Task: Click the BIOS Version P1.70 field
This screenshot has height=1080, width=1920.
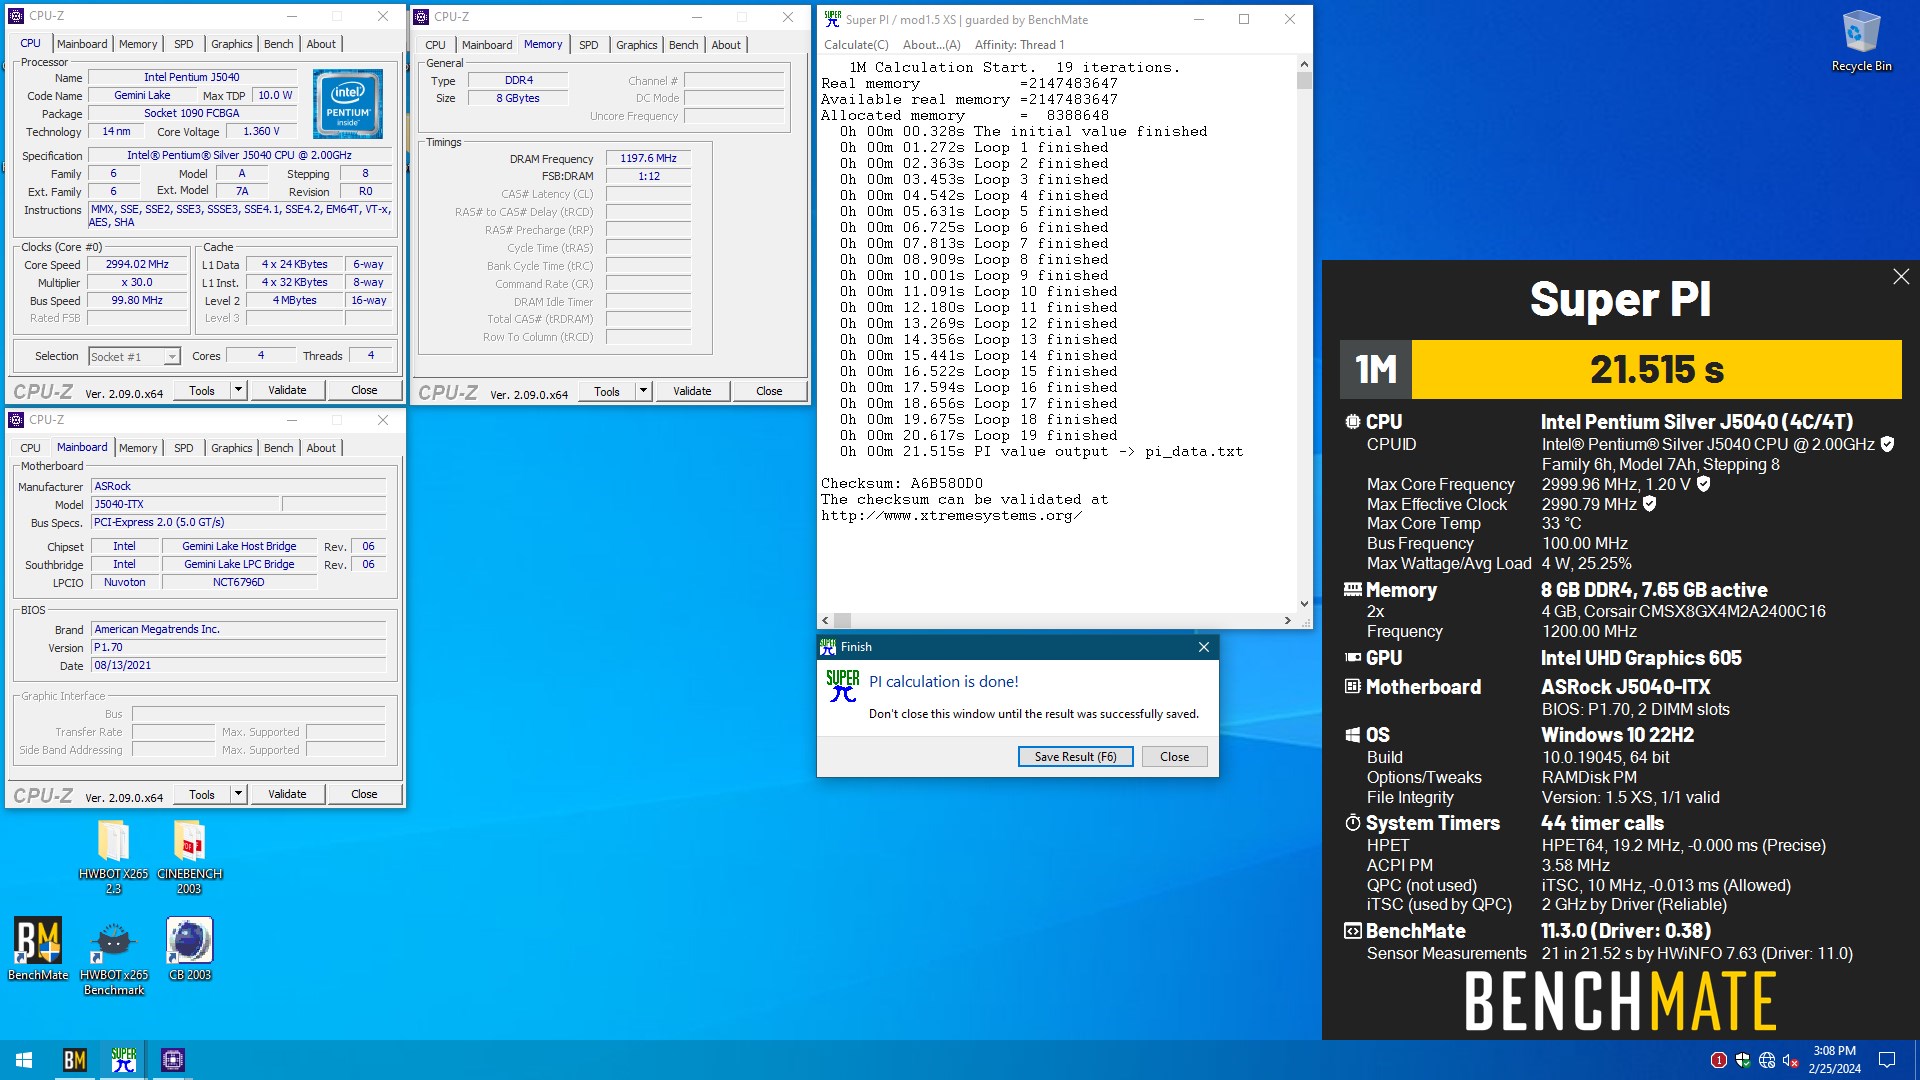Action: pos(238,648)
